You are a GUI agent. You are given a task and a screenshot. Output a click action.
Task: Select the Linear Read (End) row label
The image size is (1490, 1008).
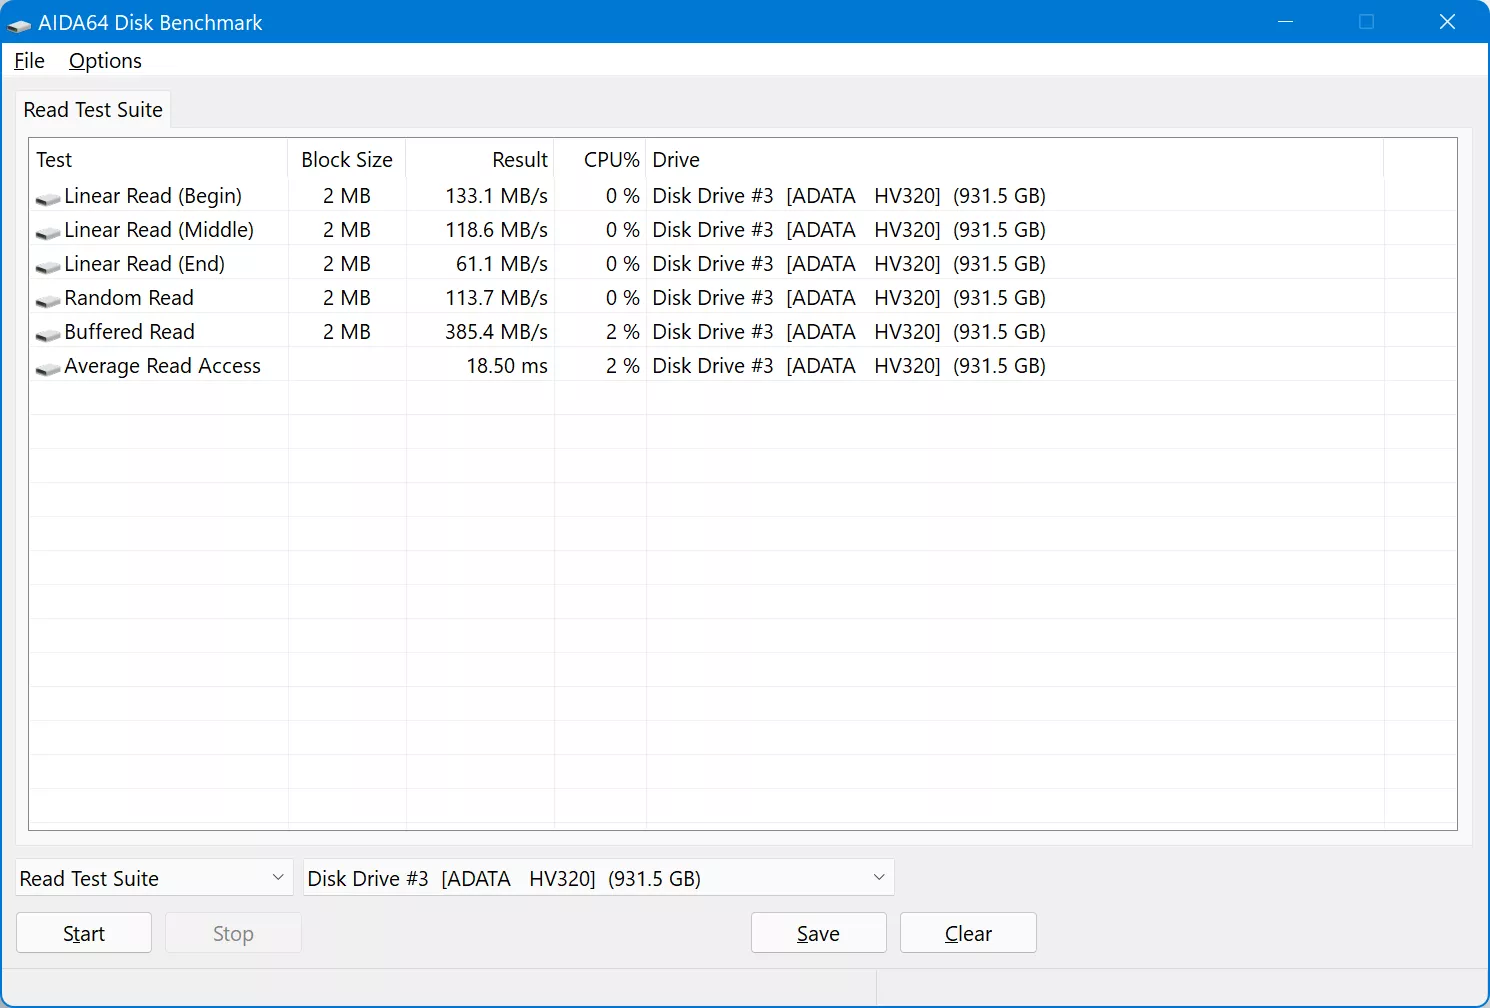click(145, 264)
